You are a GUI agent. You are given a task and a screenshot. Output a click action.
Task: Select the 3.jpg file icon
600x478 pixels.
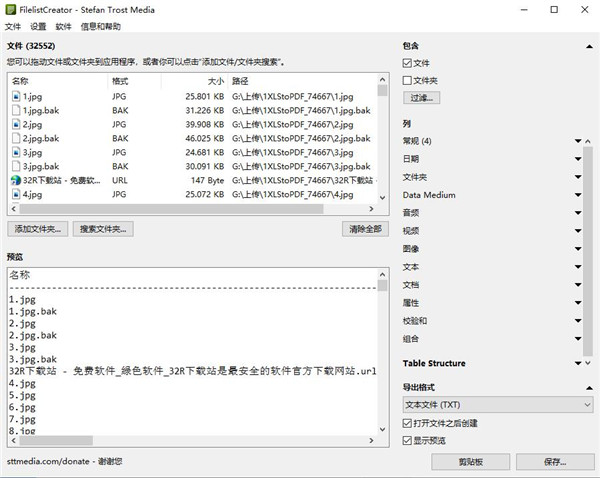[16, 152]
